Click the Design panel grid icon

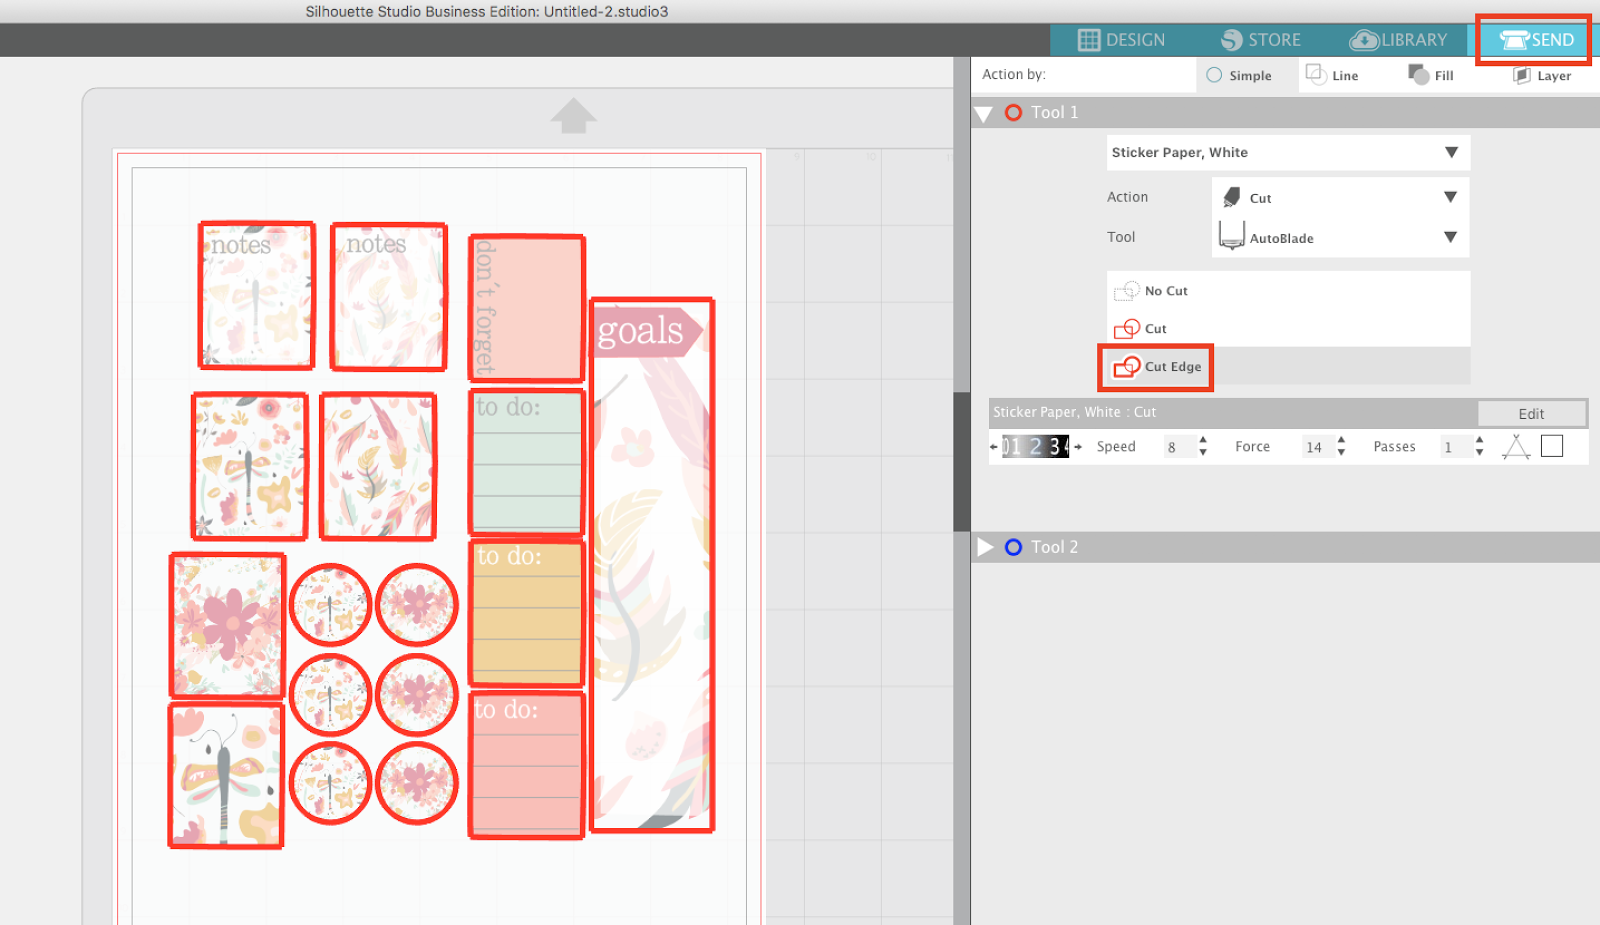1088,40
